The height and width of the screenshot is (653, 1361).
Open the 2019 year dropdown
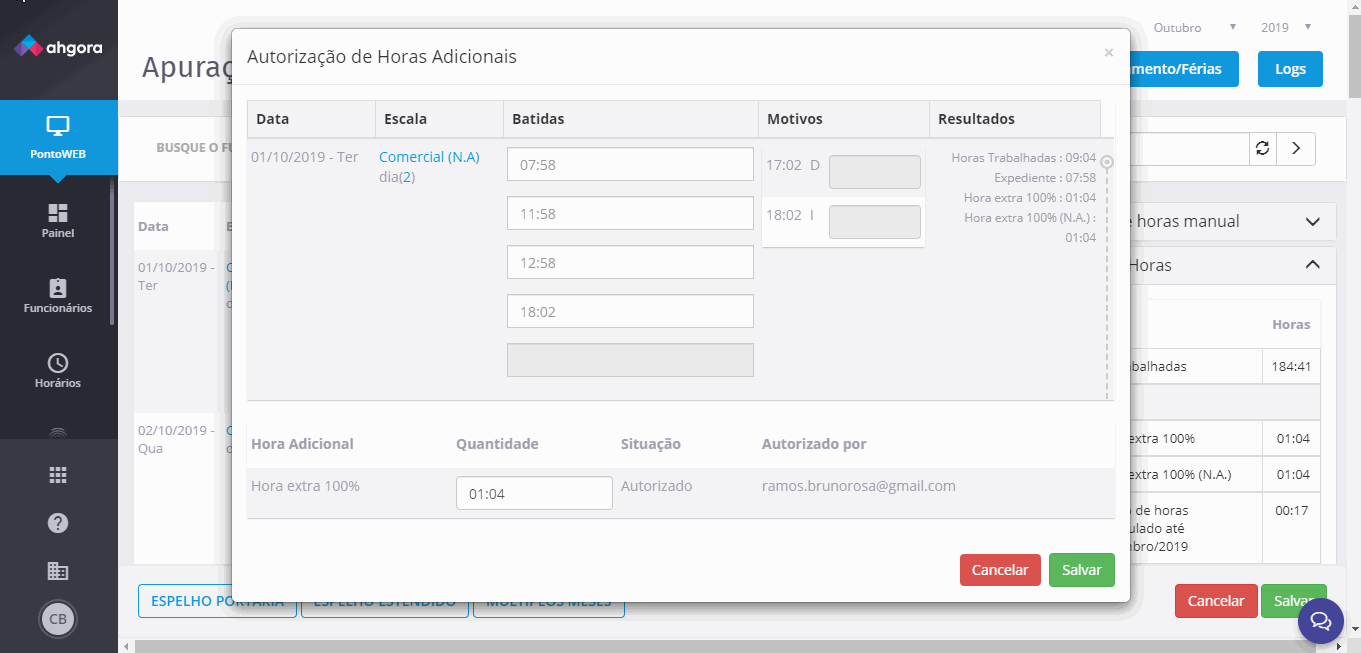point(1286,27)
